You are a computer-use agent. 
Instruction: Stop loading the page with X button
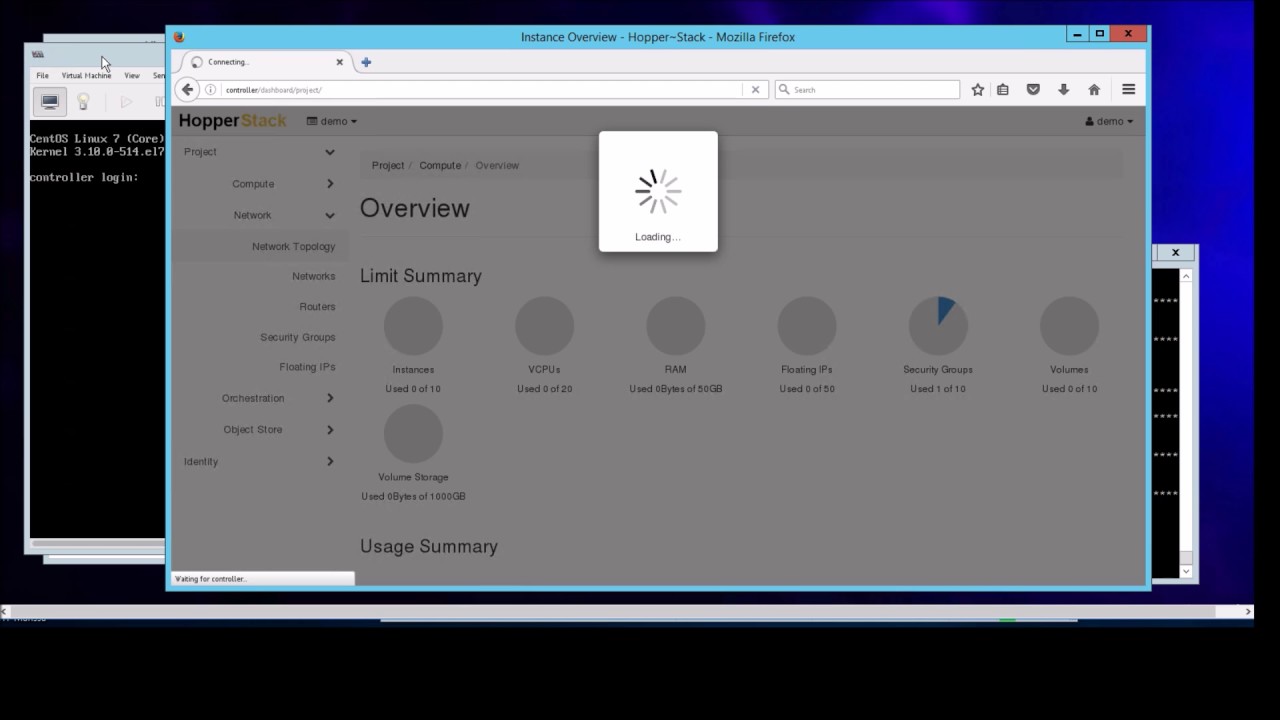(x=755, y=89)
